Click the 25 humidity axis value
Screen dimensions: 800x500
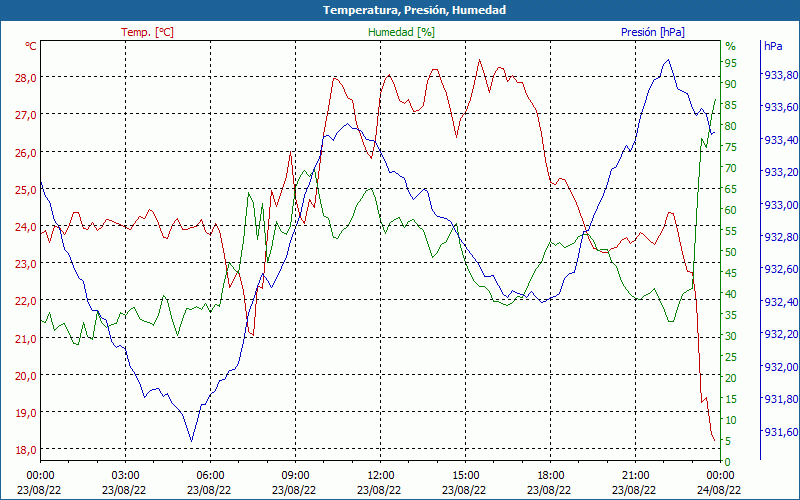pos(731,357)
